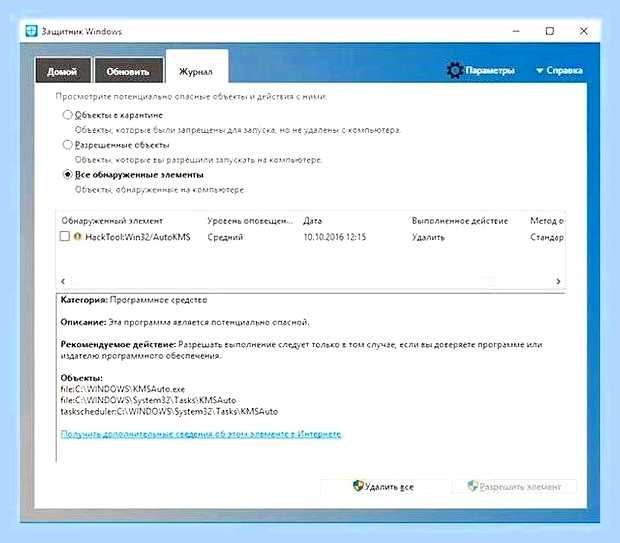The width and height of the screenshot is (620, 543).
Task: Click the Метод о... column header
Action: tap(547, 221)
